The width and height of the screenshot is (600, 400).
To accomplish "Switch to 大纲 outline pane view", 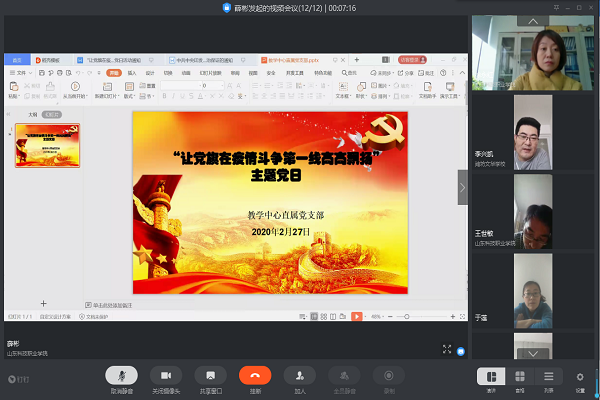I will click(x=33, y=114).
